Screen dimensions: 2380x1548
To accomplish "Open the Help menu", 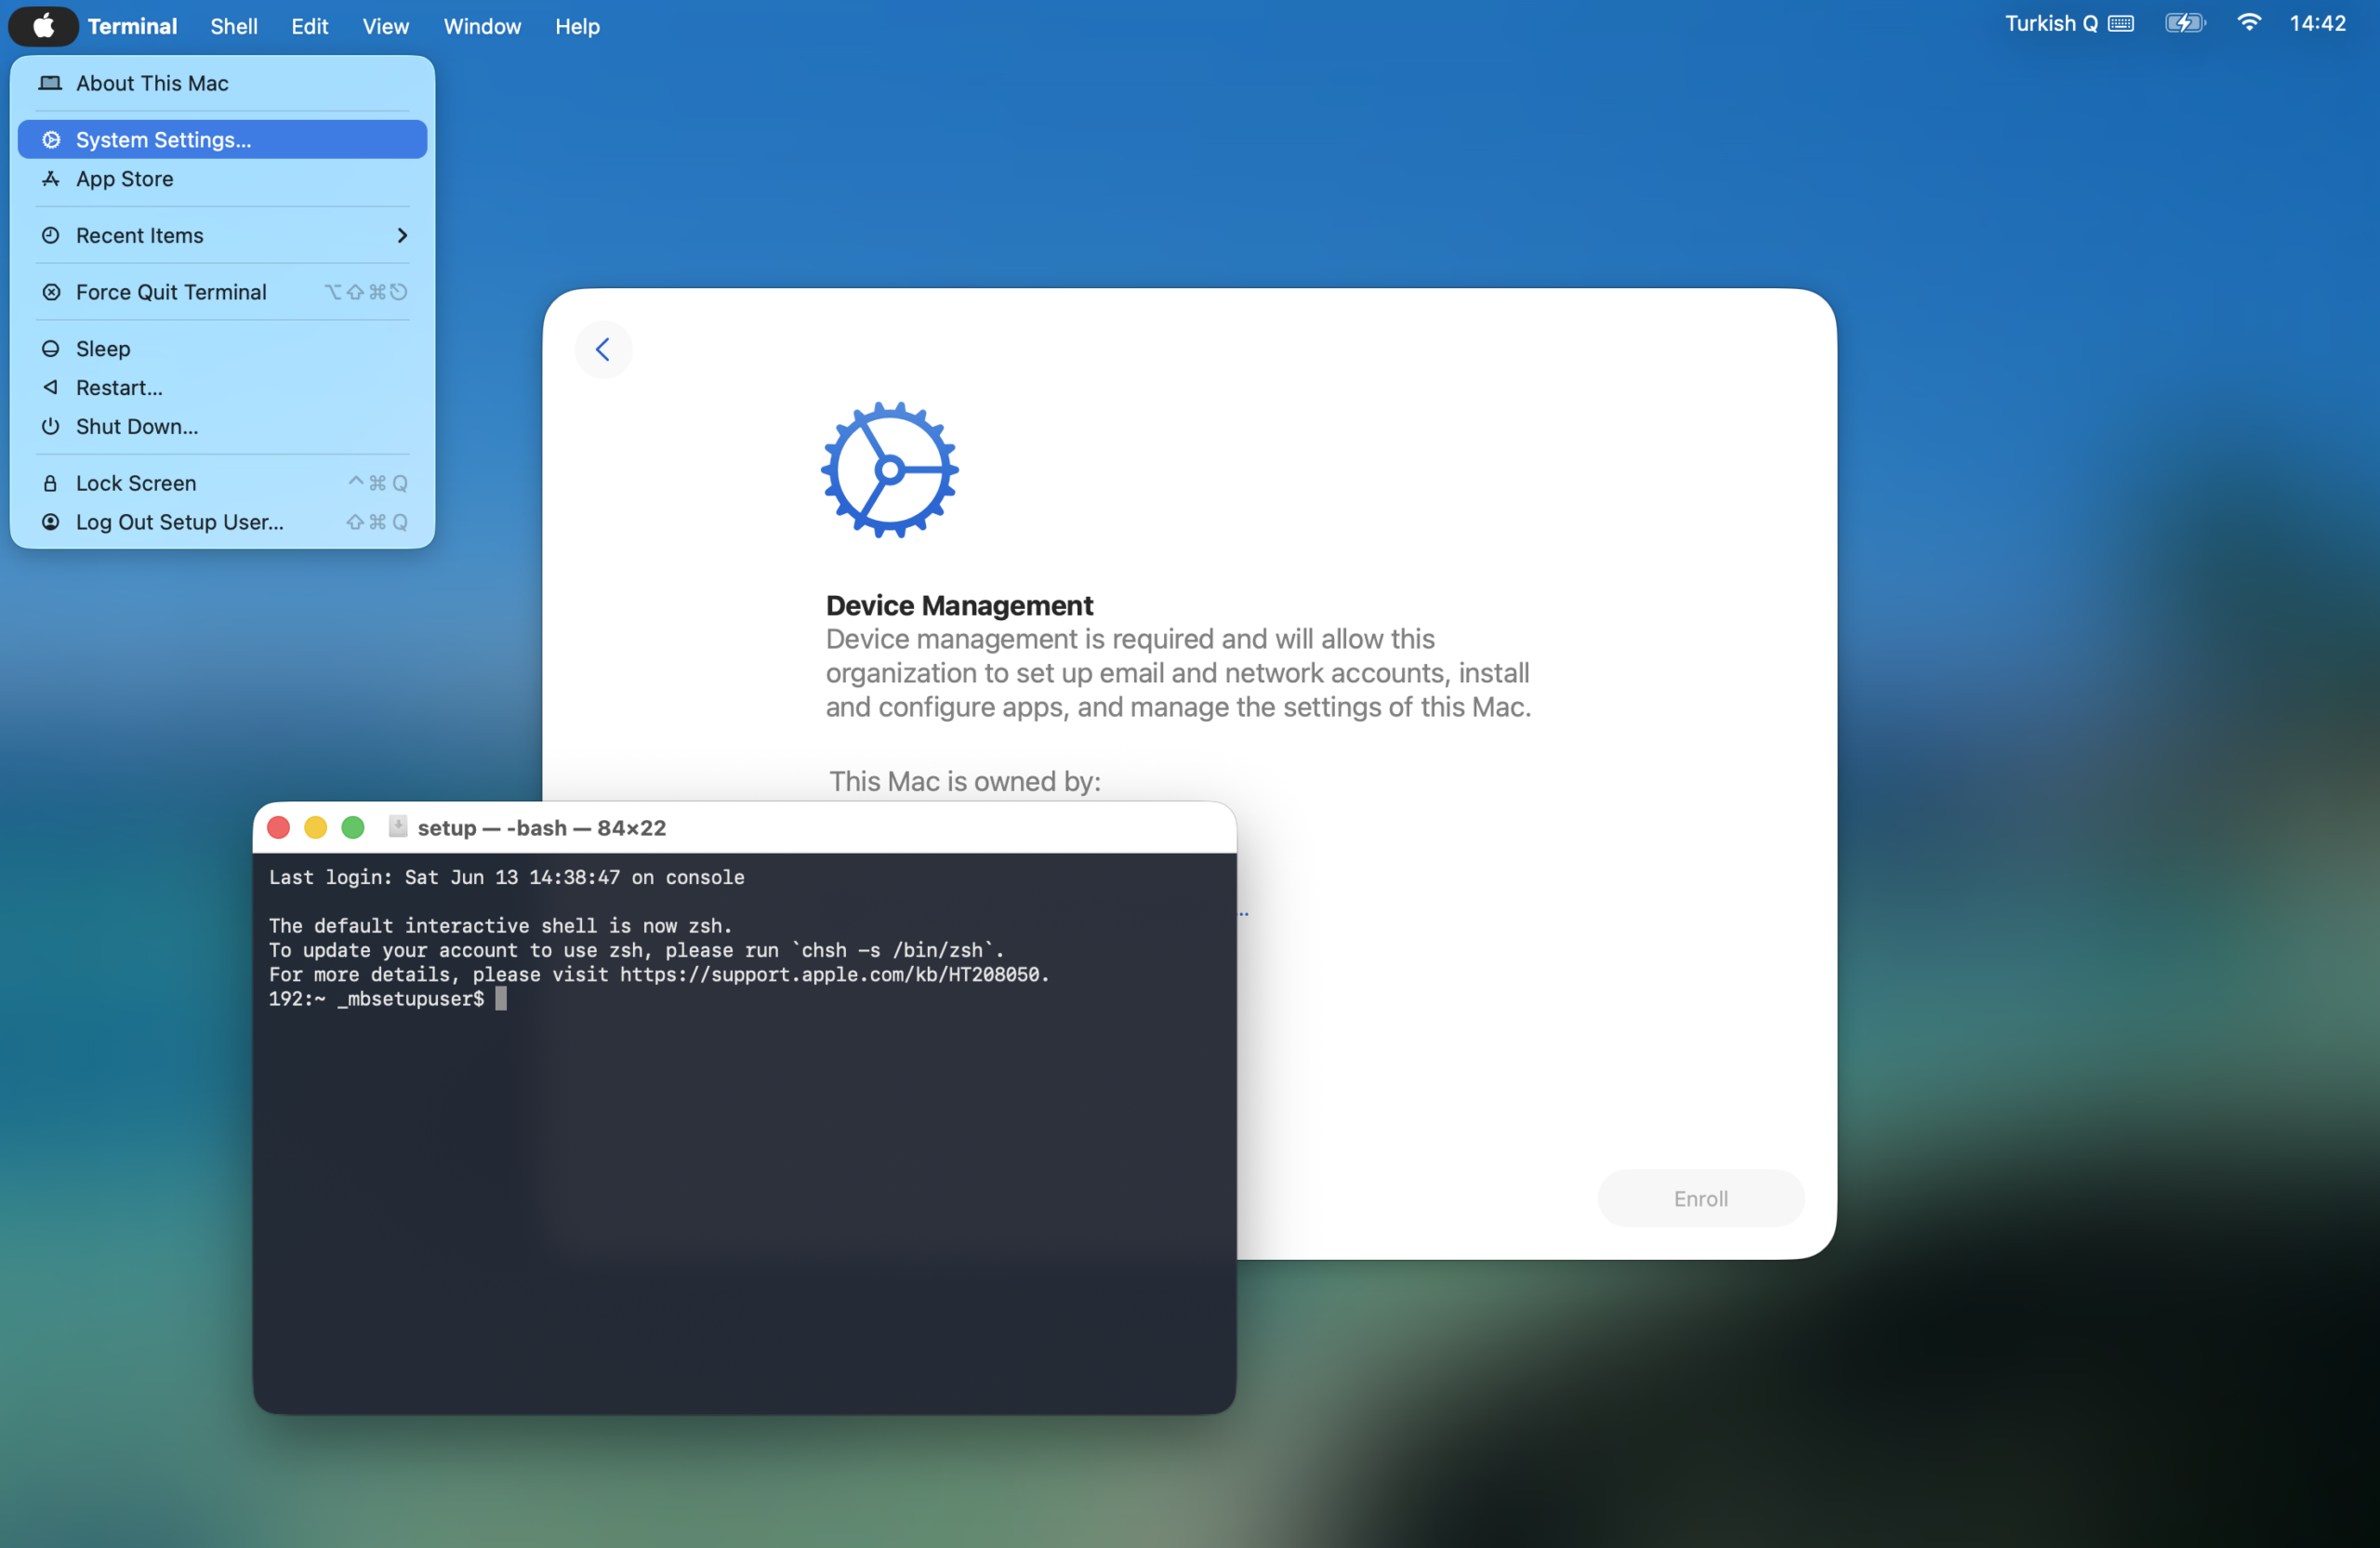I will point(577,26).
